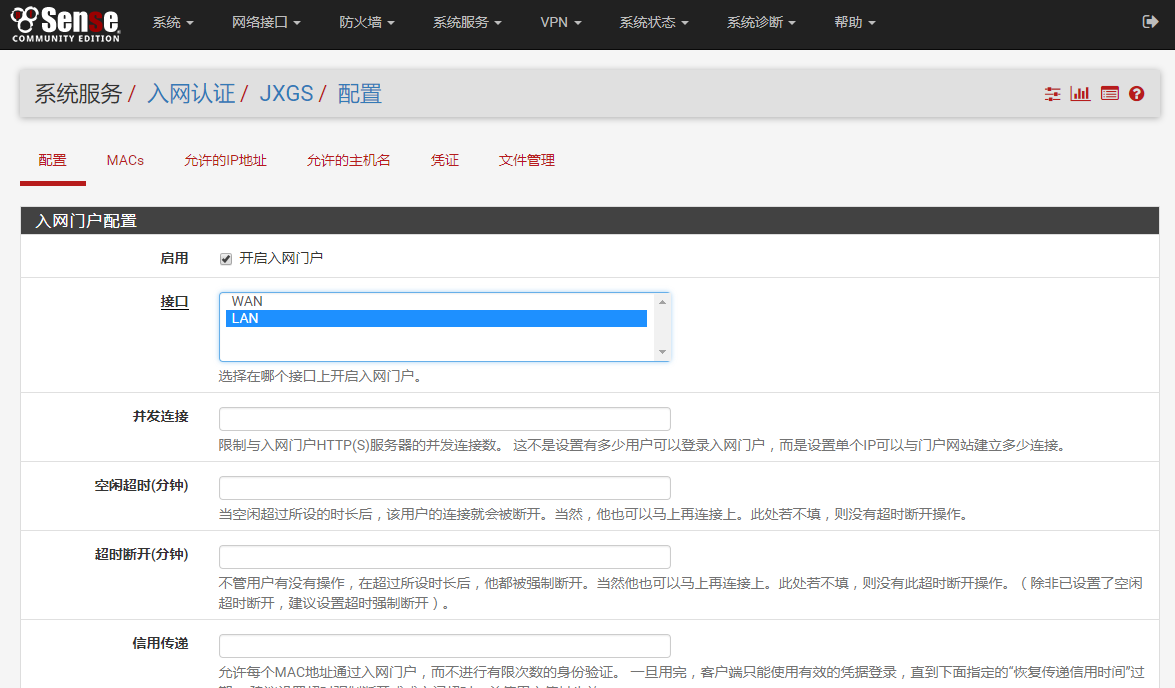Switch to the MACs tab
1175x688 pixels.
[125, 160]
